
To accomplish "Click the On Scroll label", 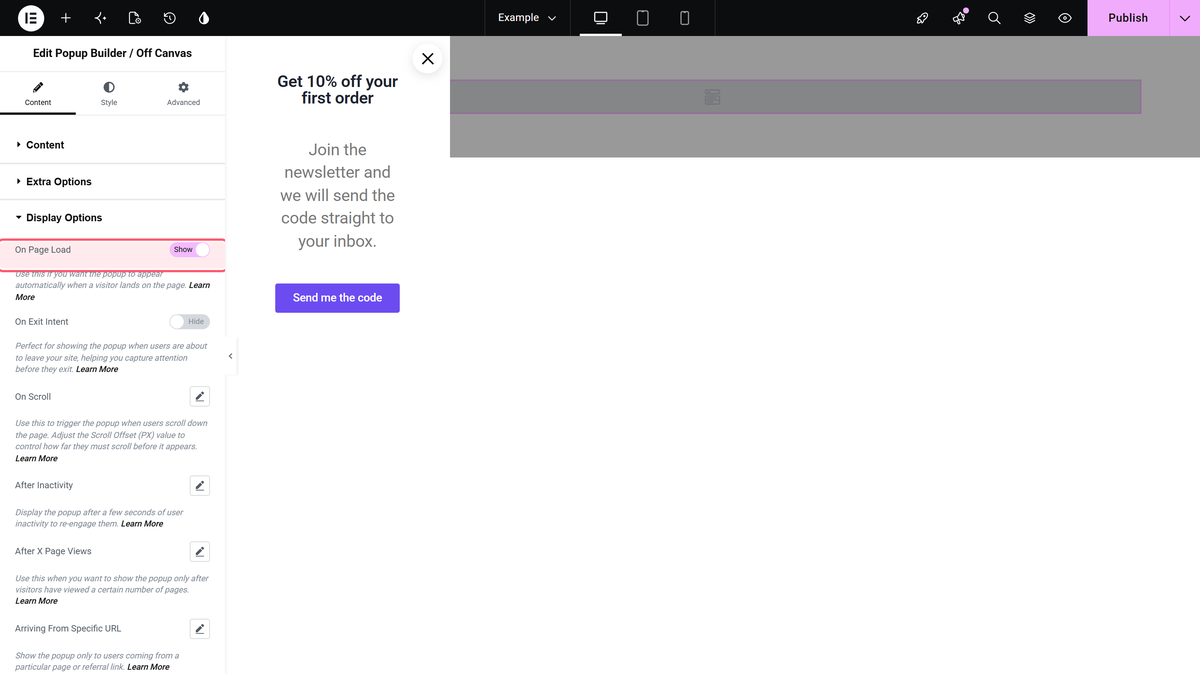I will click(x=33, y=397).
